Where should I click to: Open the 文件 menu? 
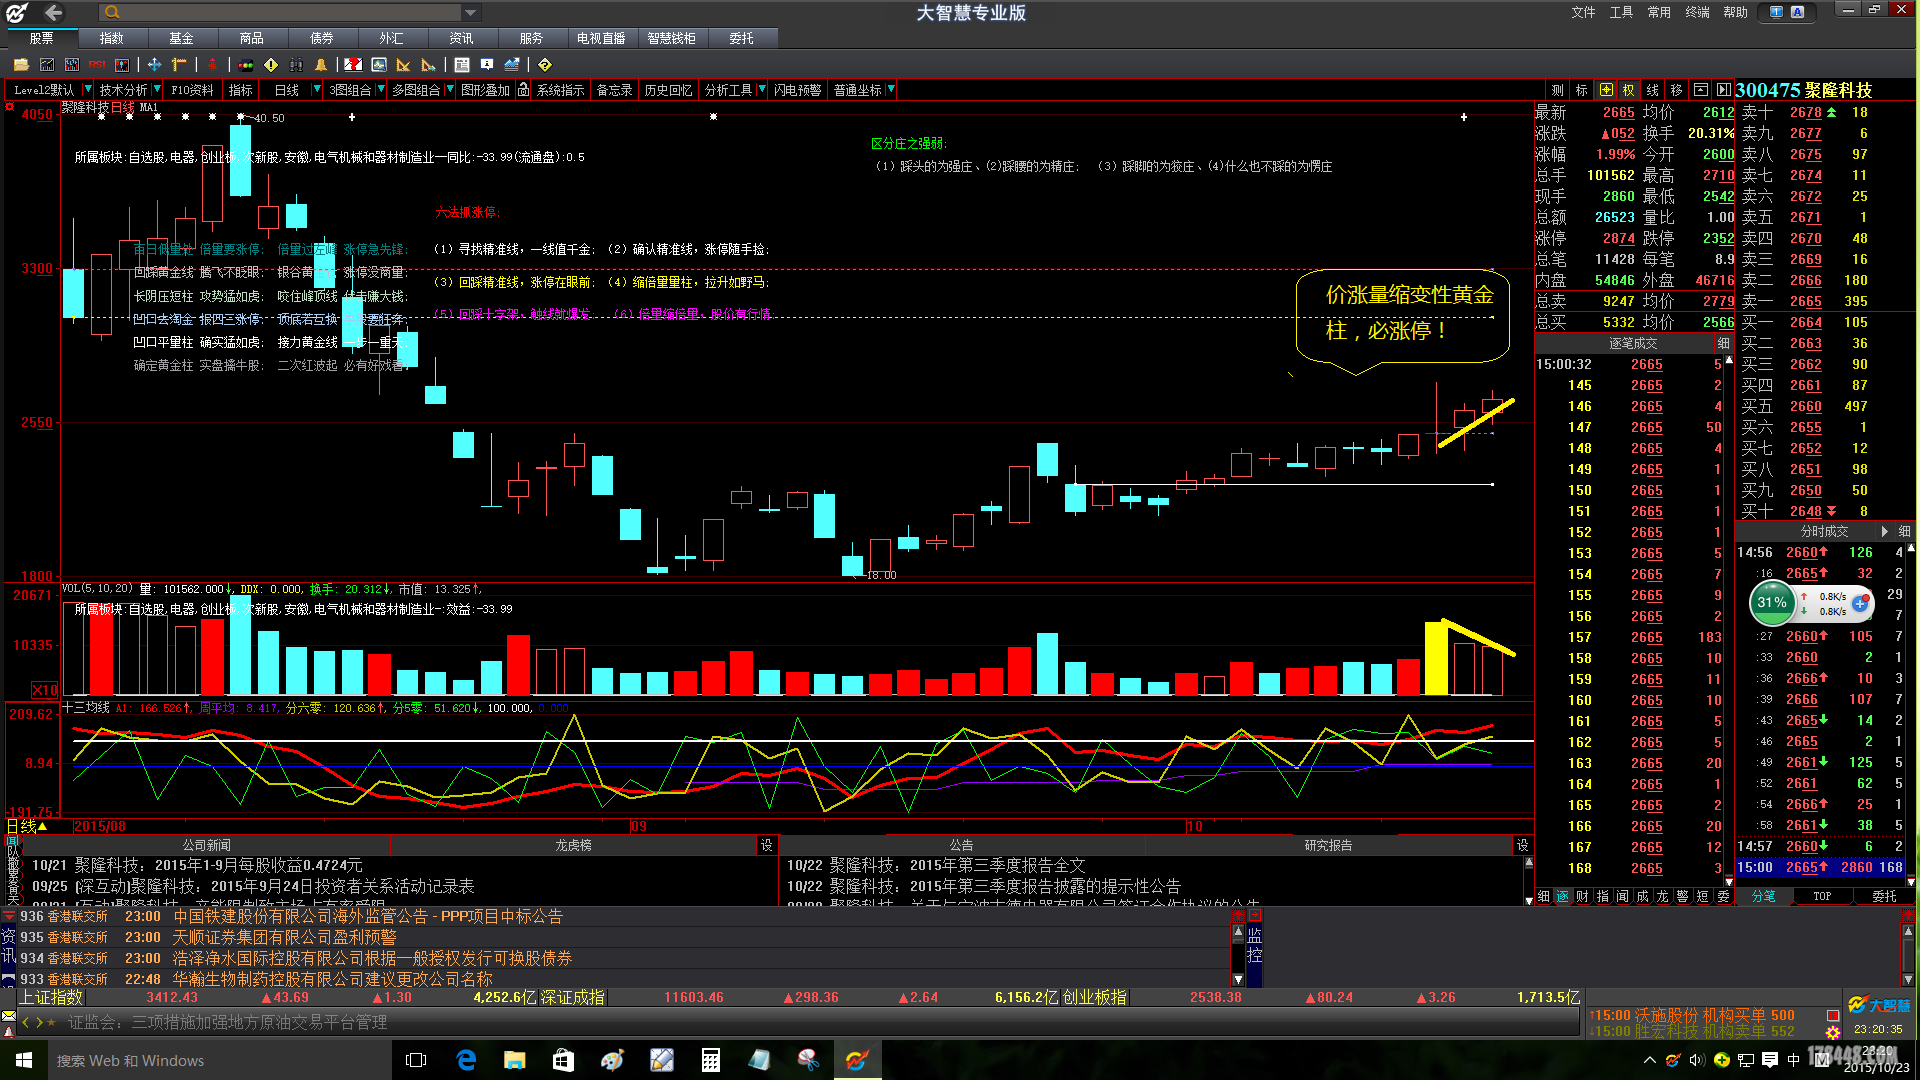point(1583,13)
